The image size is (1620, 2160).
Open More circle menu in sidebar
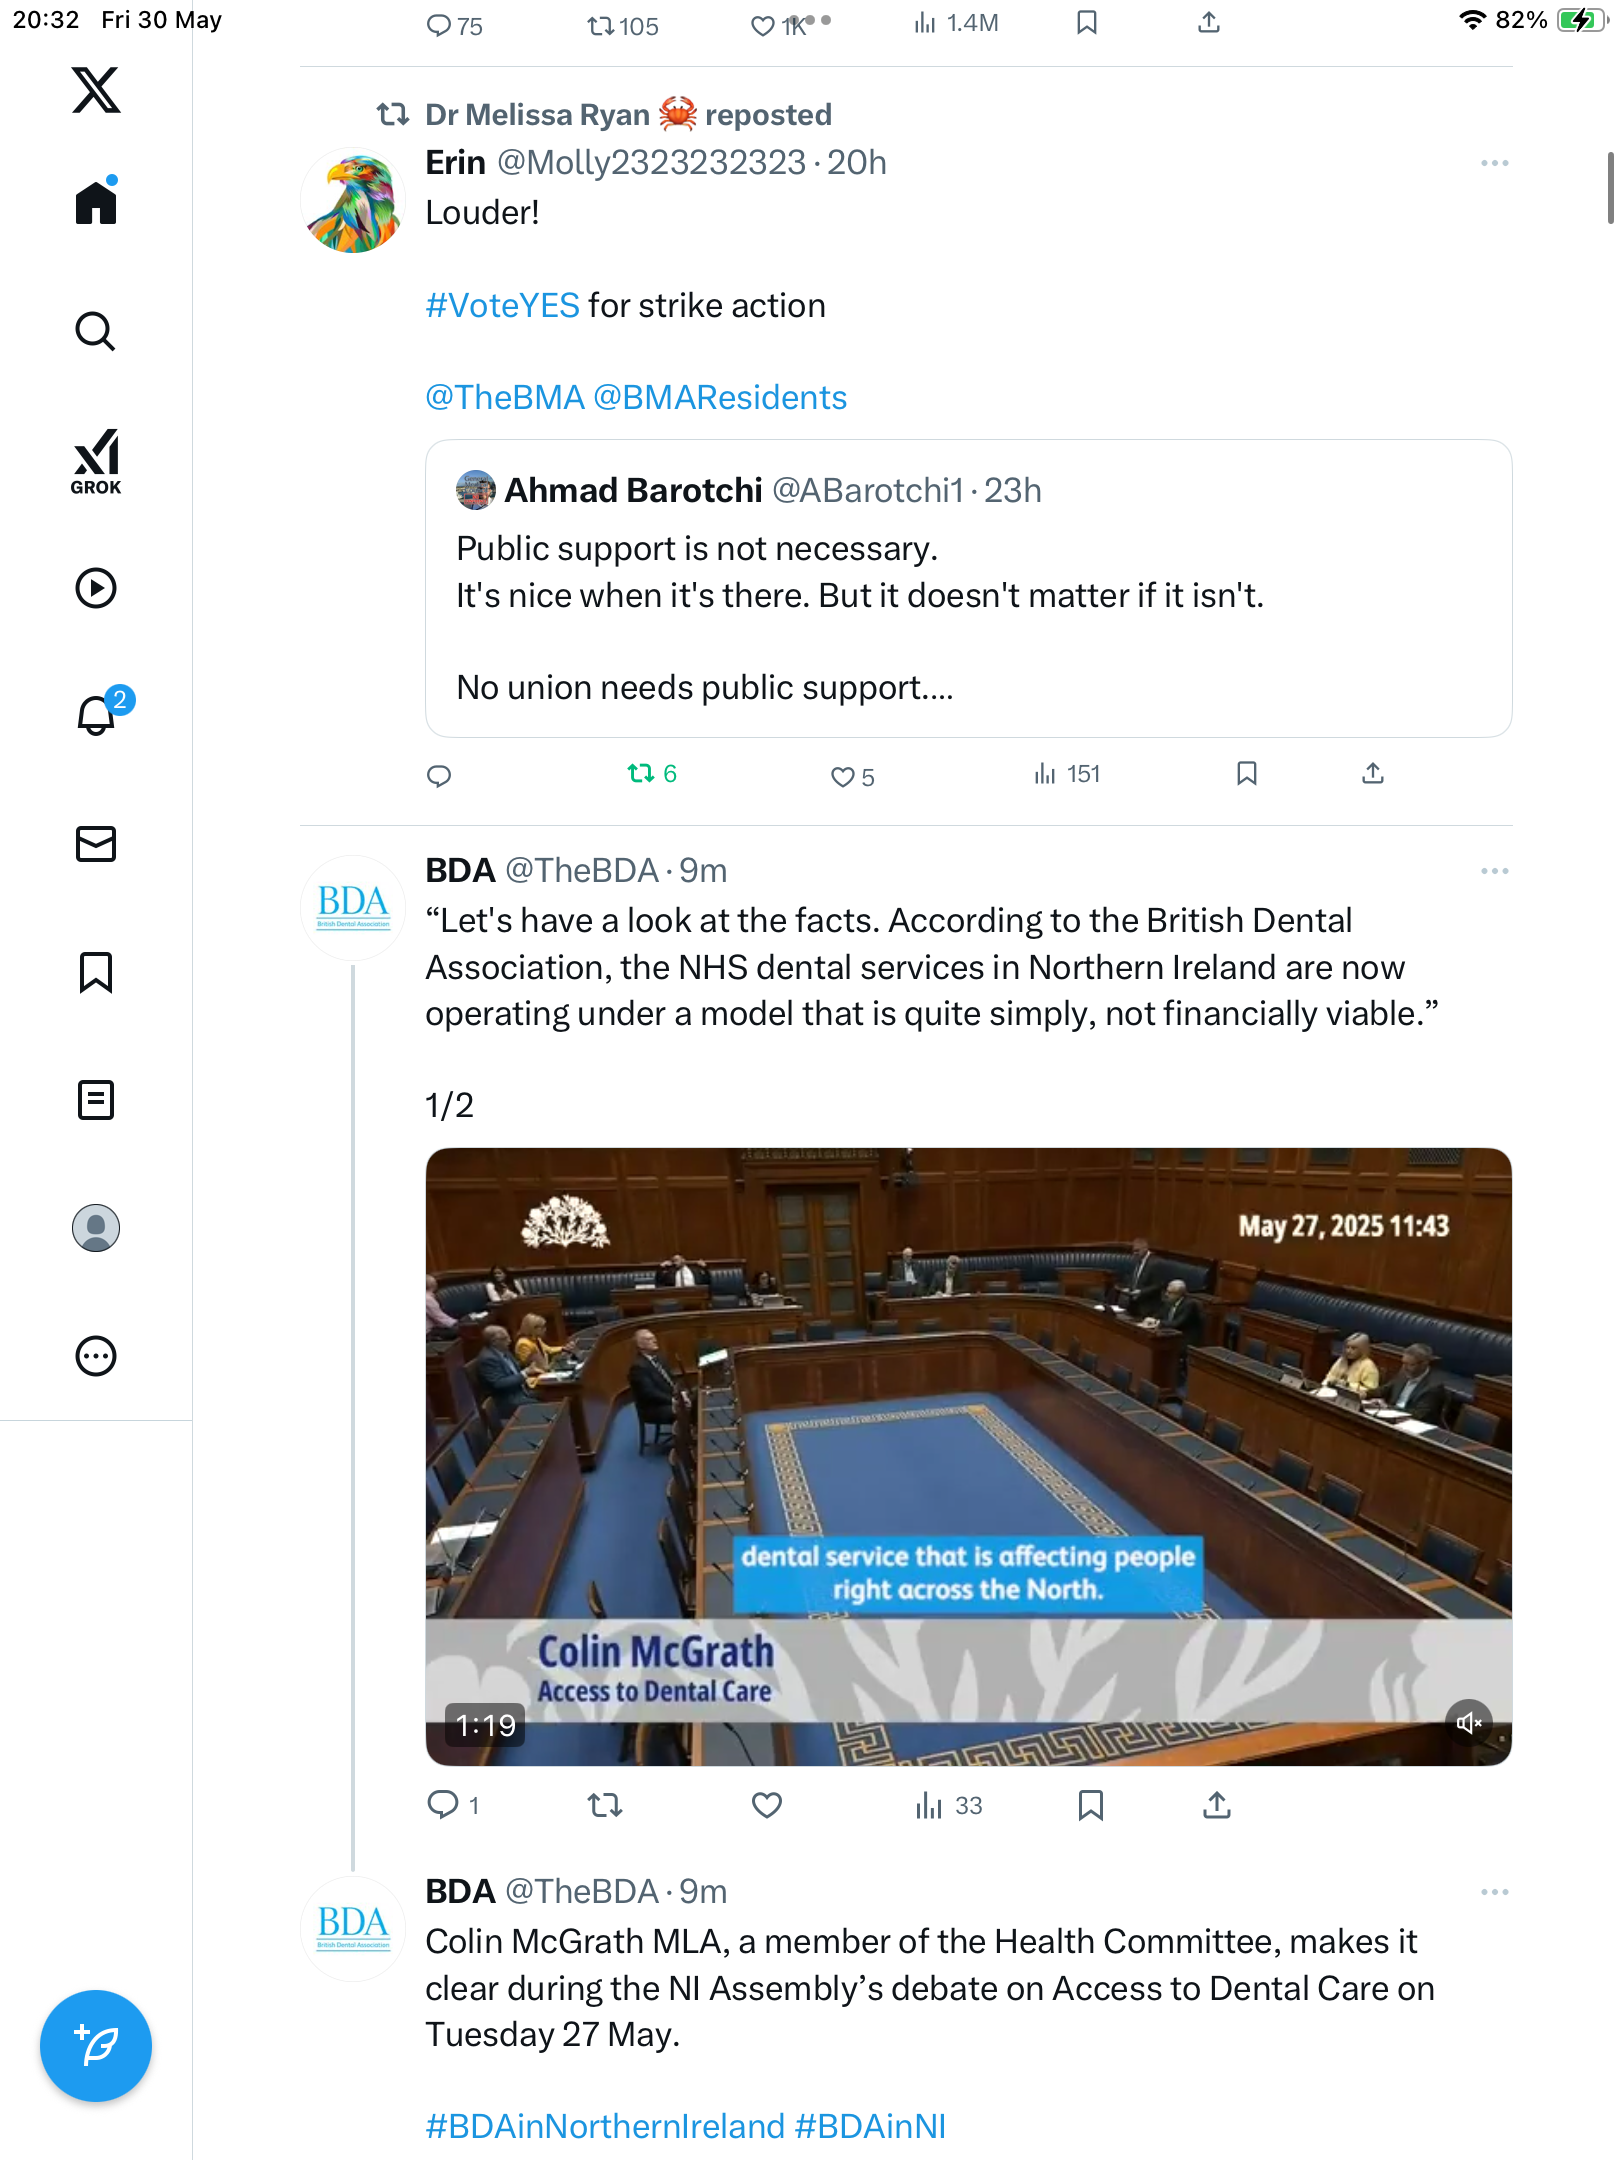click(x=96, y=1356)
